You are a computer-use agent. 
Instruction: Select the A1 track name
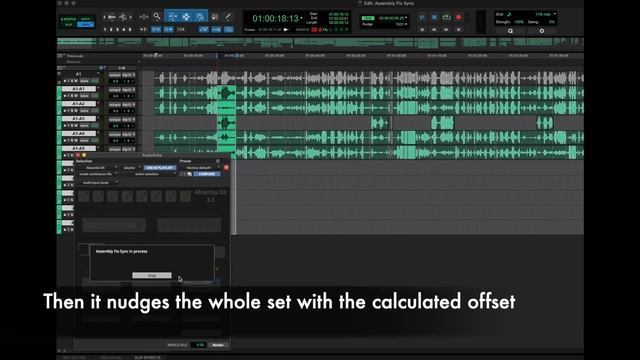(x=78, y=74)
